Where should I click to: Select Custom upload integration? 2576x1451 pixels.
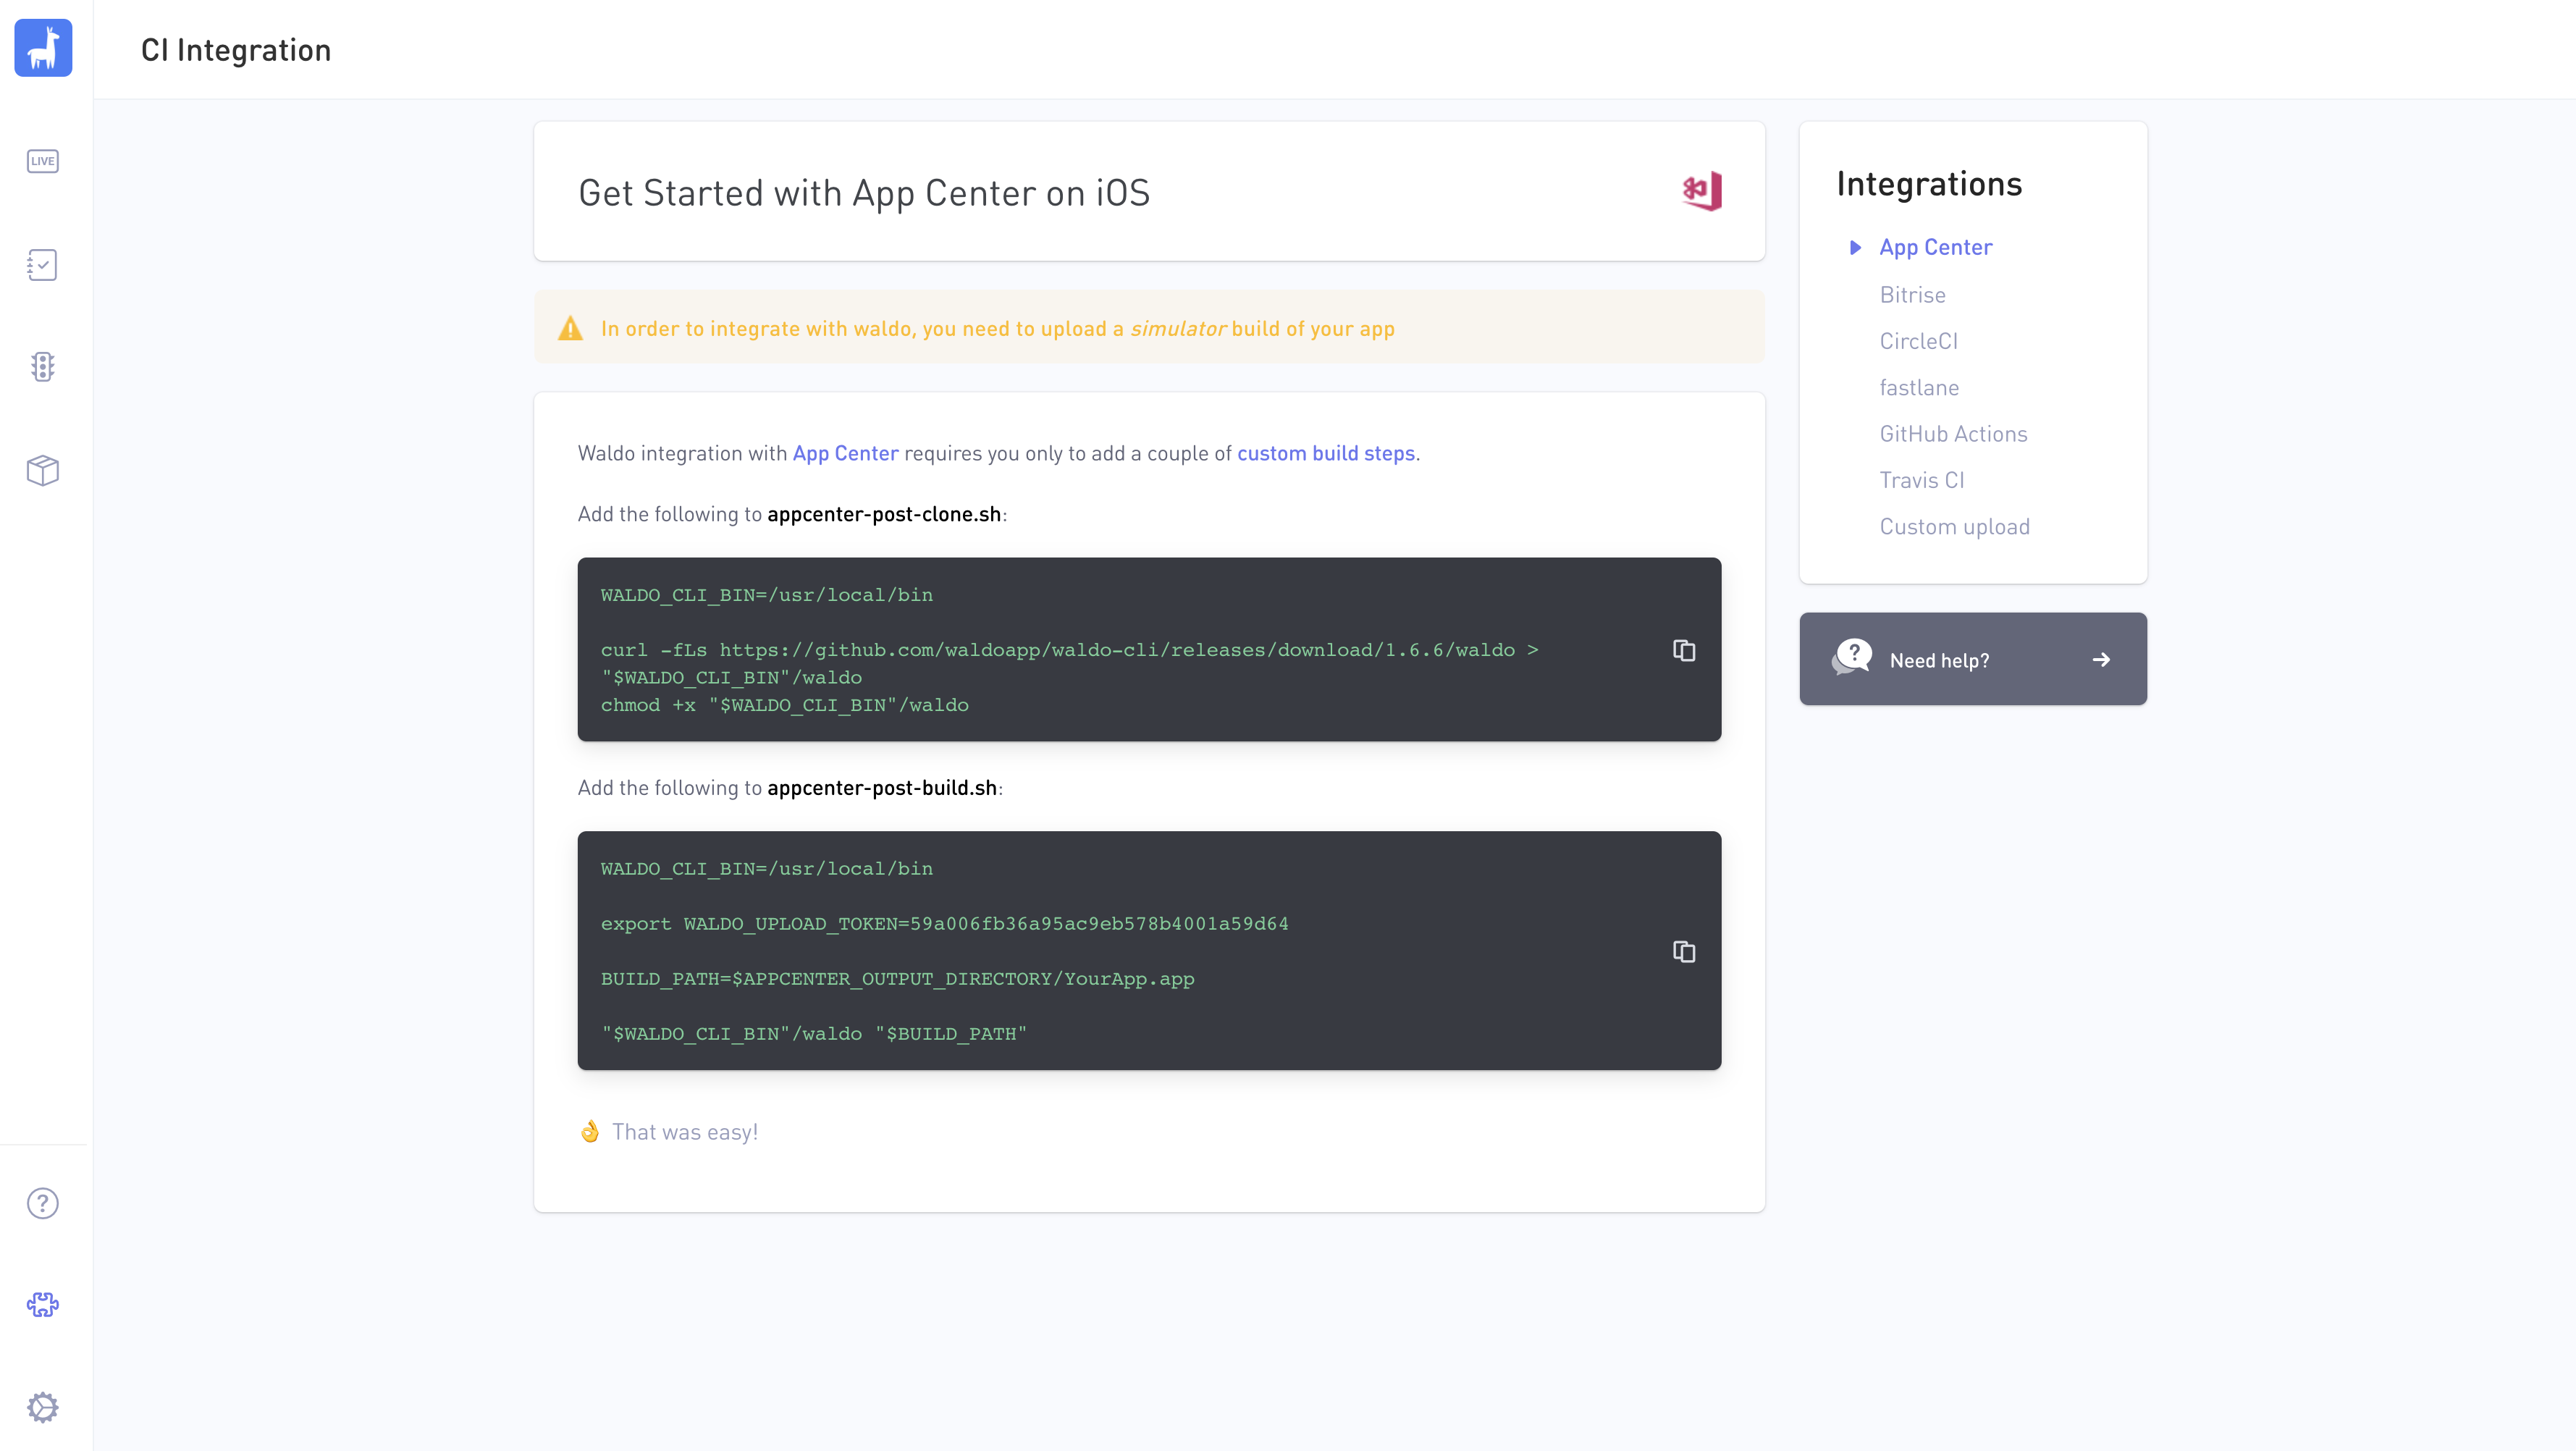(1954, 527)
